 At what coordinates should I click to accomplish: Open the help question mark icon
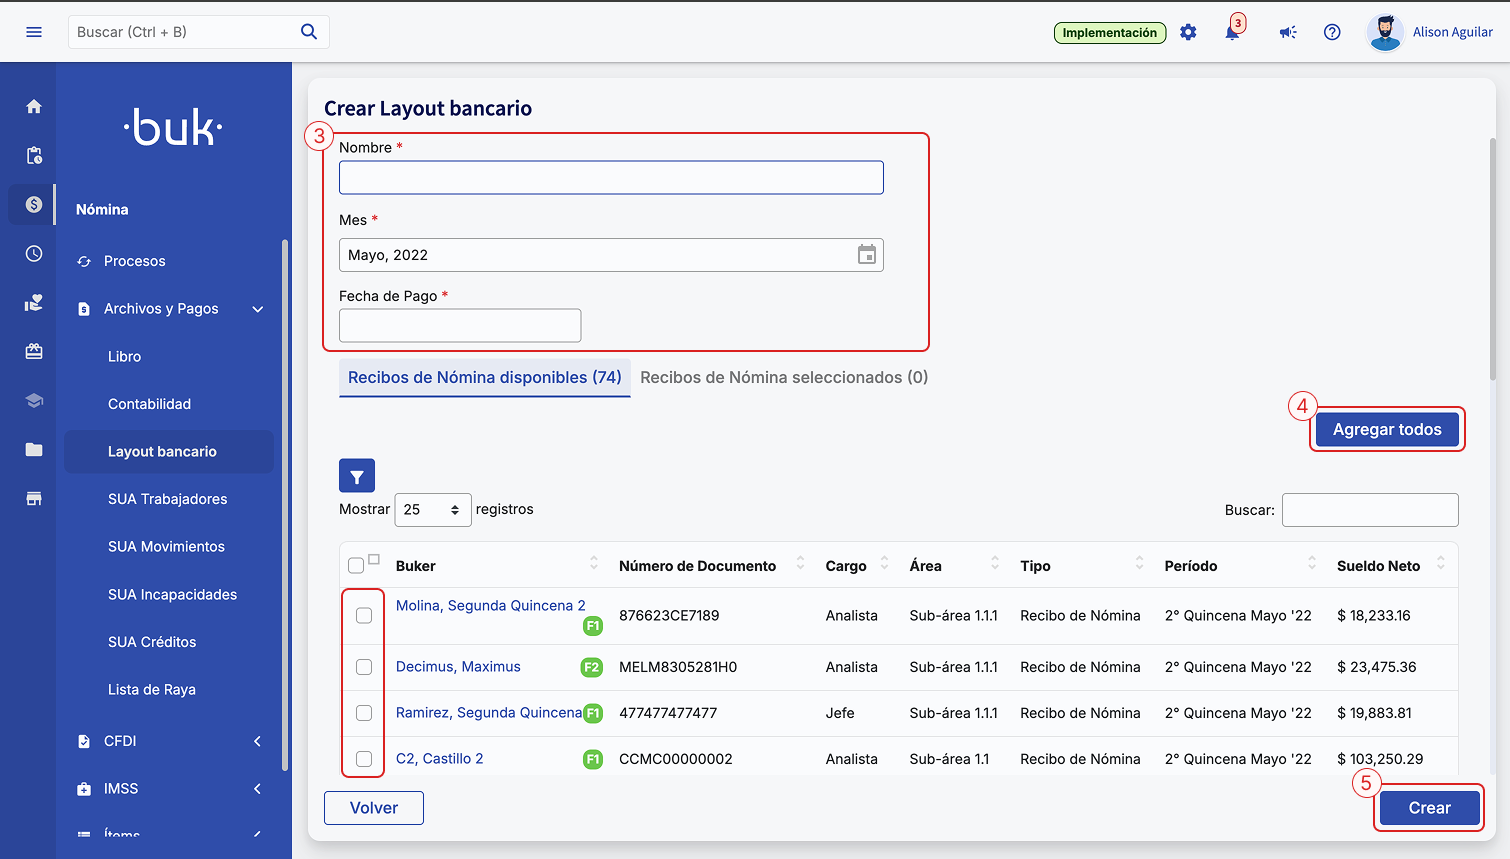(x=1332, y=32)
